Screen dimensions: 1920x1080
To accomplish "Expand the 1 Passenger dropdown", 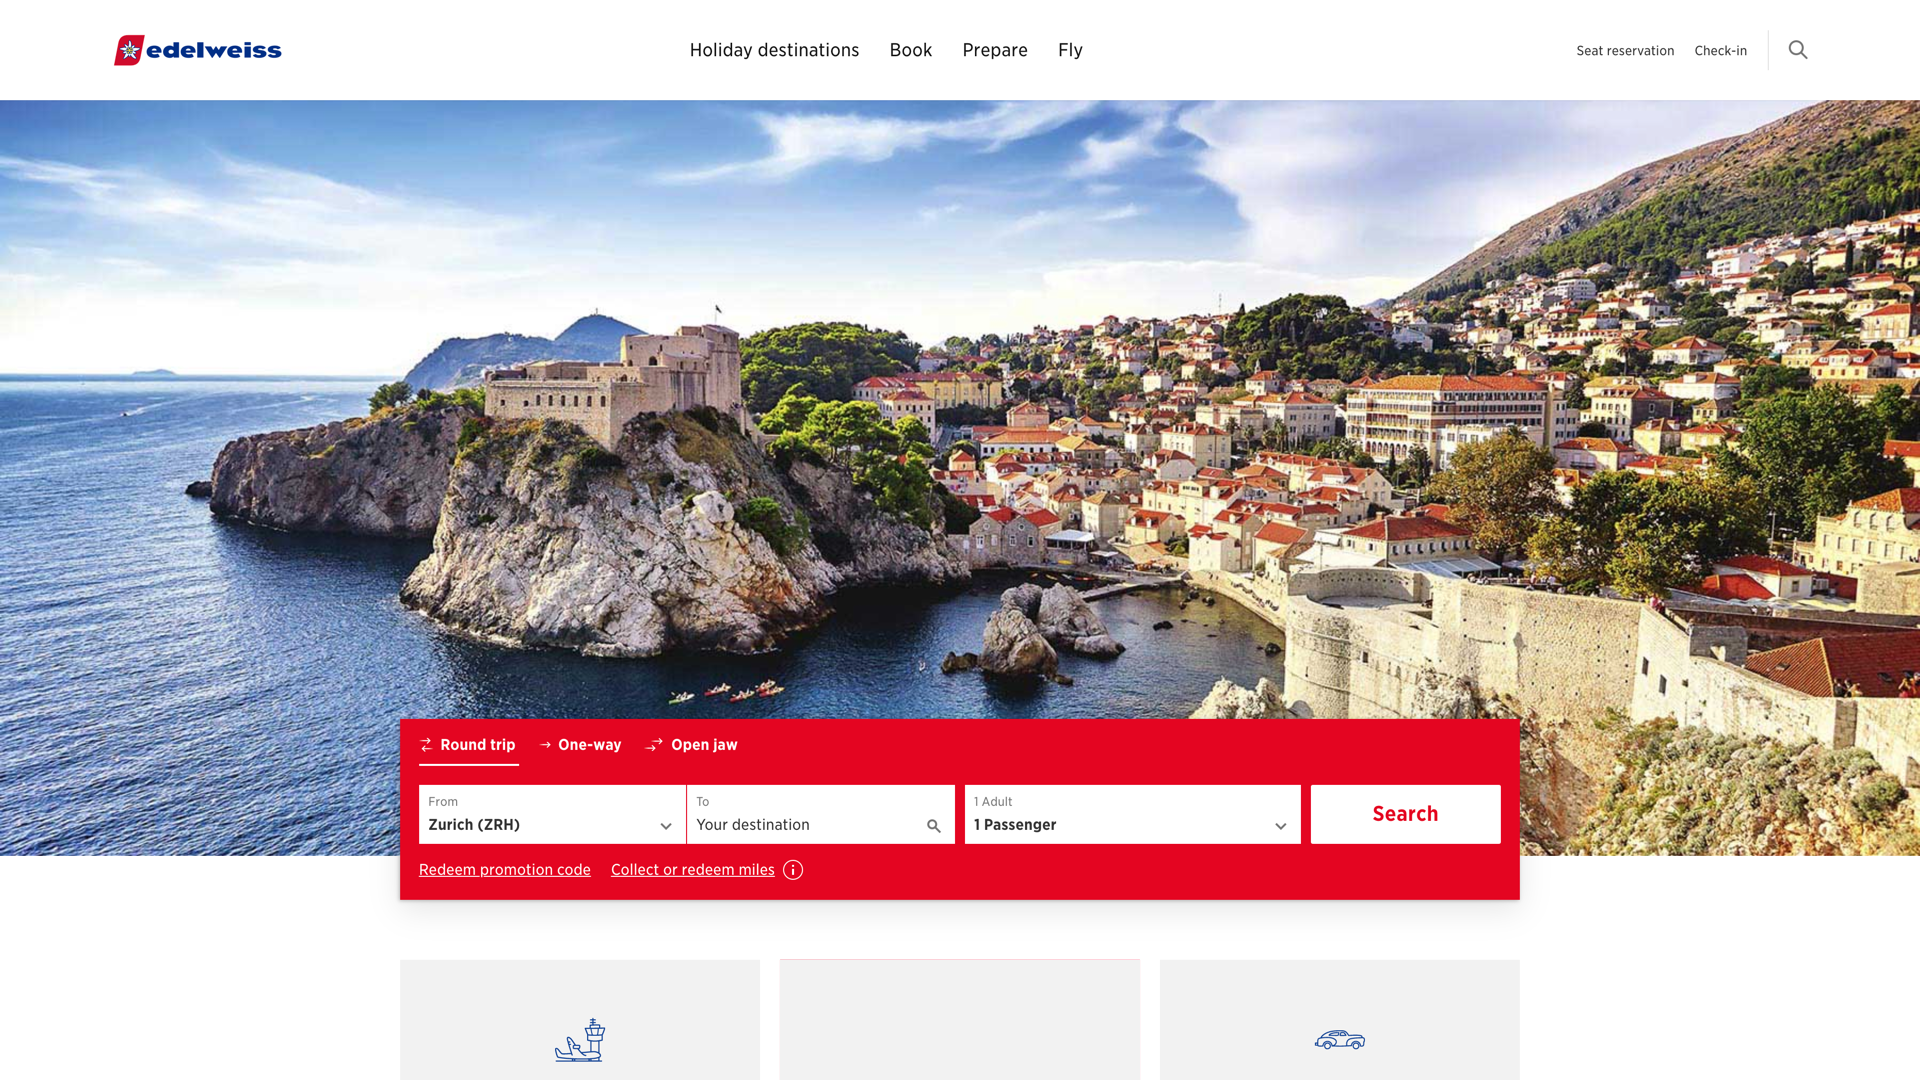I will pos(1132,815).
